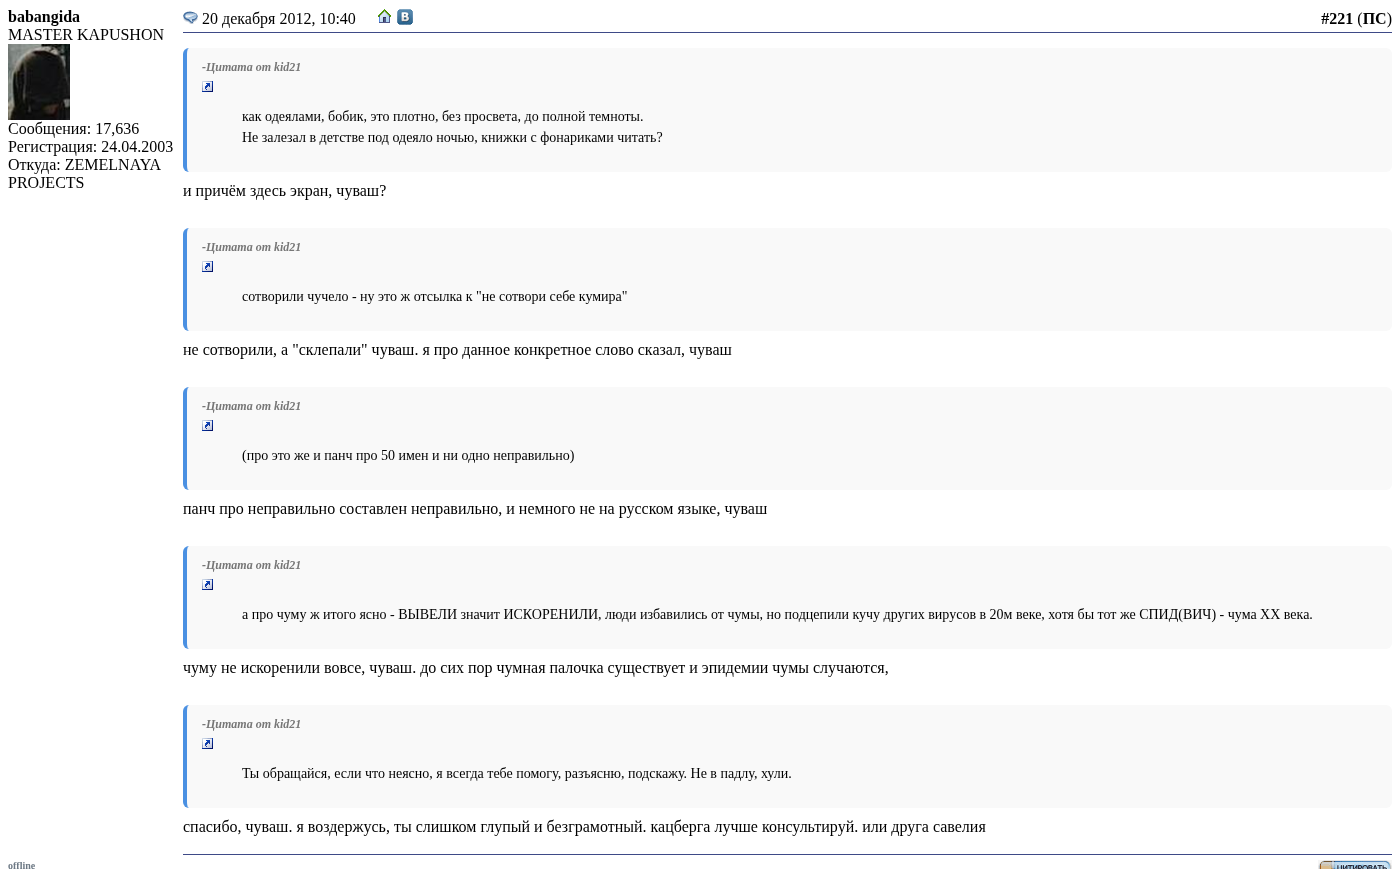Follow quote arrow above the "сотворили чучело" text
The height and width of the screenshot is (869, 1400).
(208, 267)
